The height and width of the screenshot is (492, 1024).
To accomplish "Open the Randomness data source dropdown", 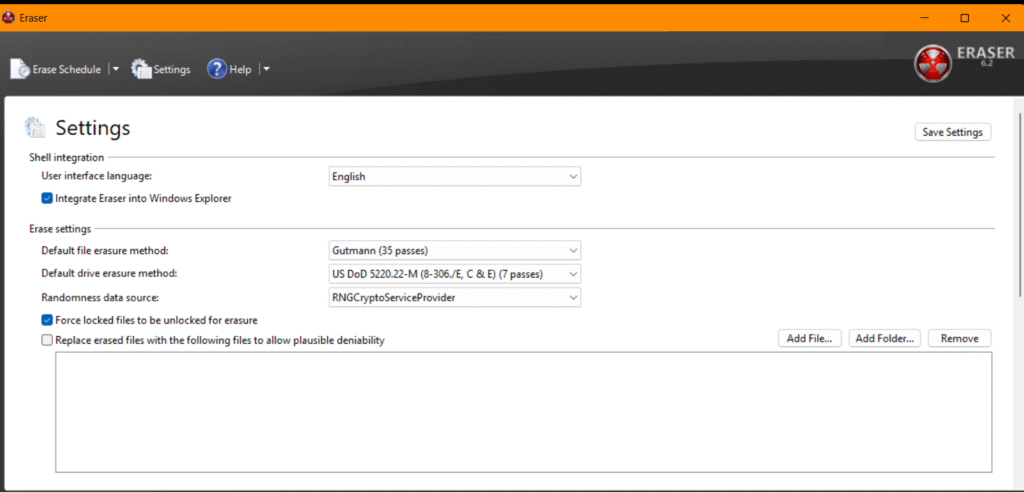I will [x=455, y=297].
